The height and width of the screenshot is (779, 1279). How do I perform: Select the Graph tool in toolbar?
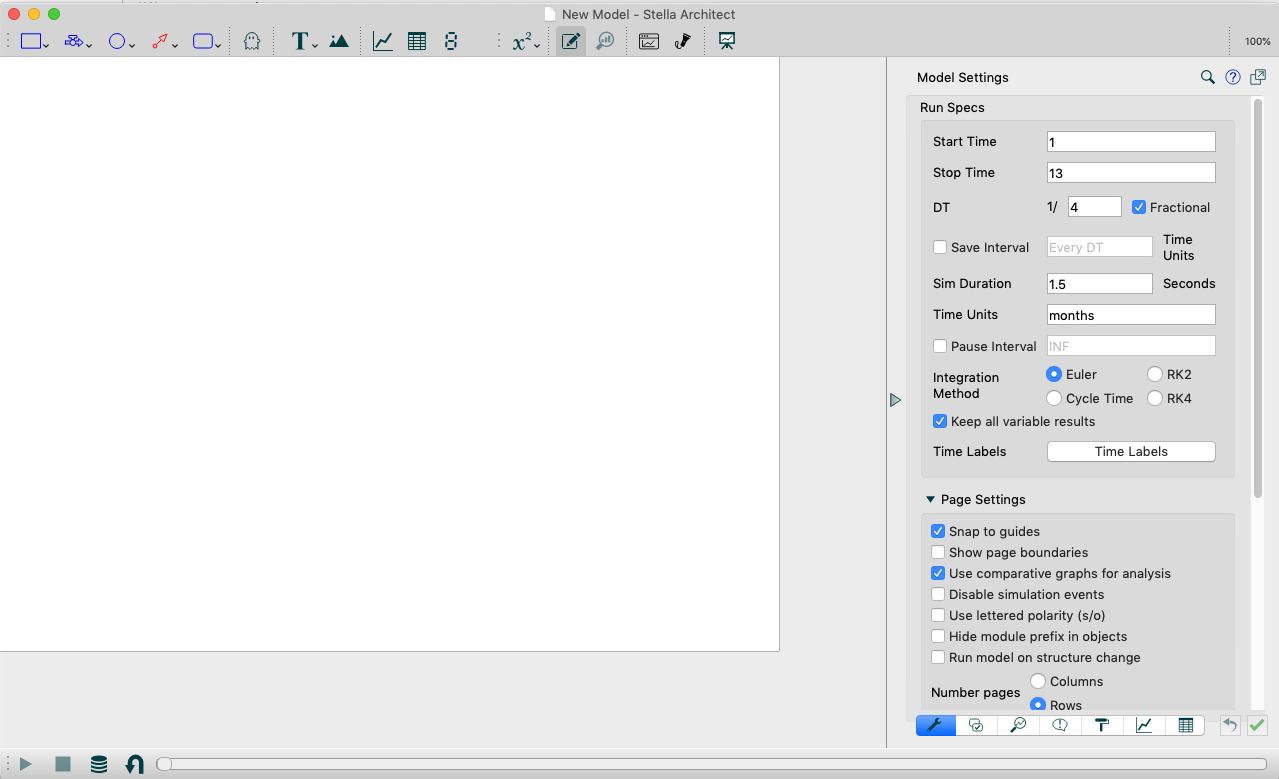(x=382, y=42)
